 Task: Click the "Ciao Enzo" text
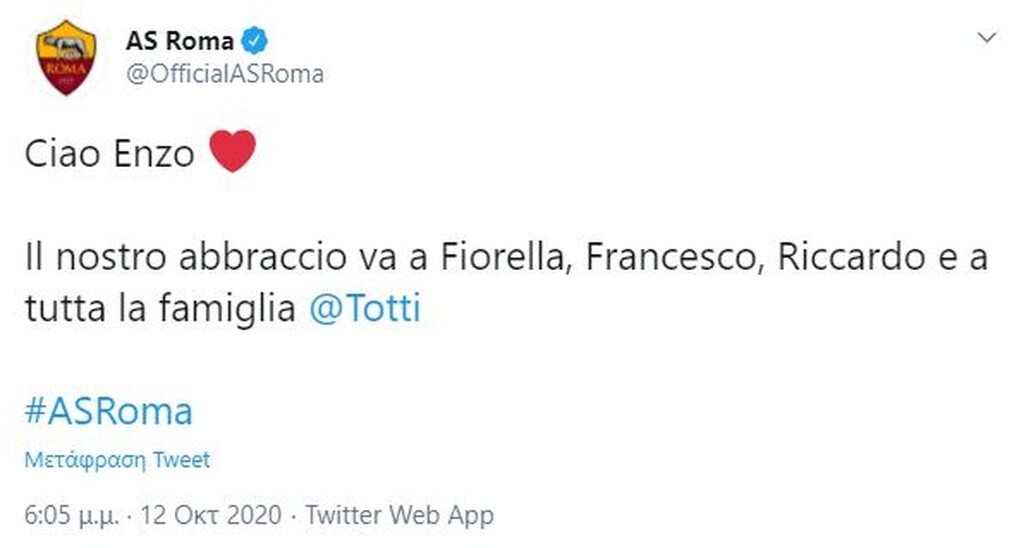tap(109, 153)
